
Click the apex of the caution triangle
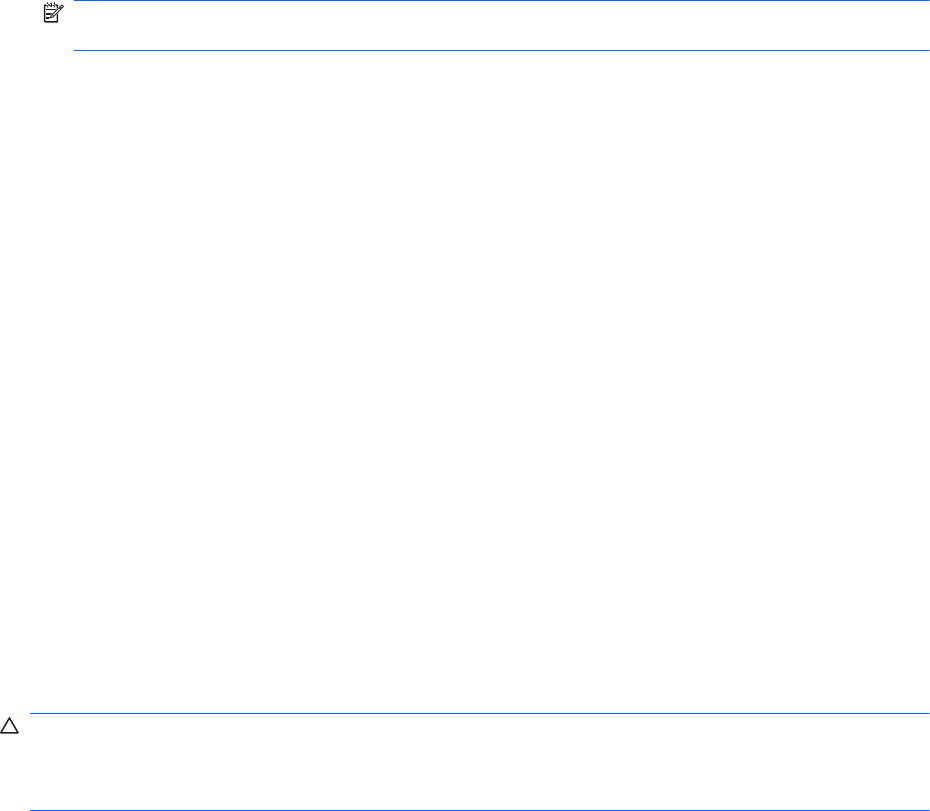pyautogui.click(x=9, y=718)
